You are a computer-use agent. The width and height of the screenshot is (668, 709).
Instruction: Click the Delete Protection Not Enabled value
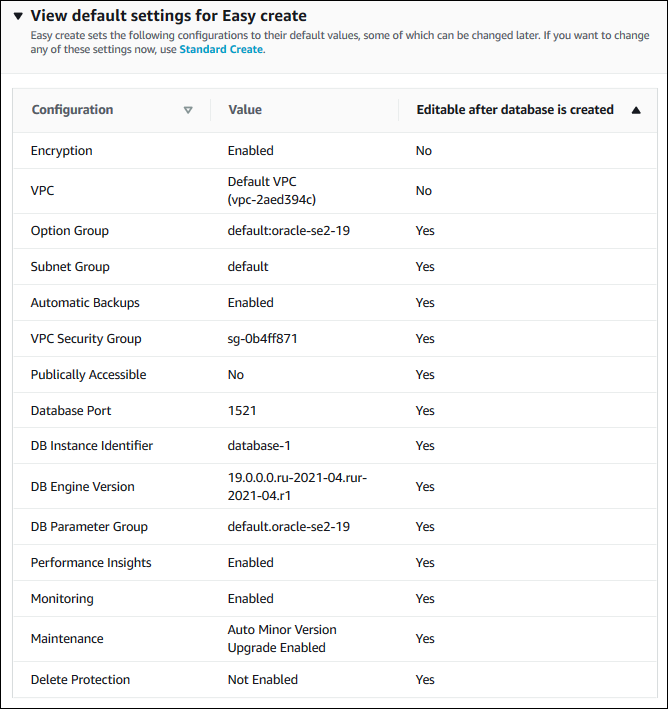click(x=262, y=680)
